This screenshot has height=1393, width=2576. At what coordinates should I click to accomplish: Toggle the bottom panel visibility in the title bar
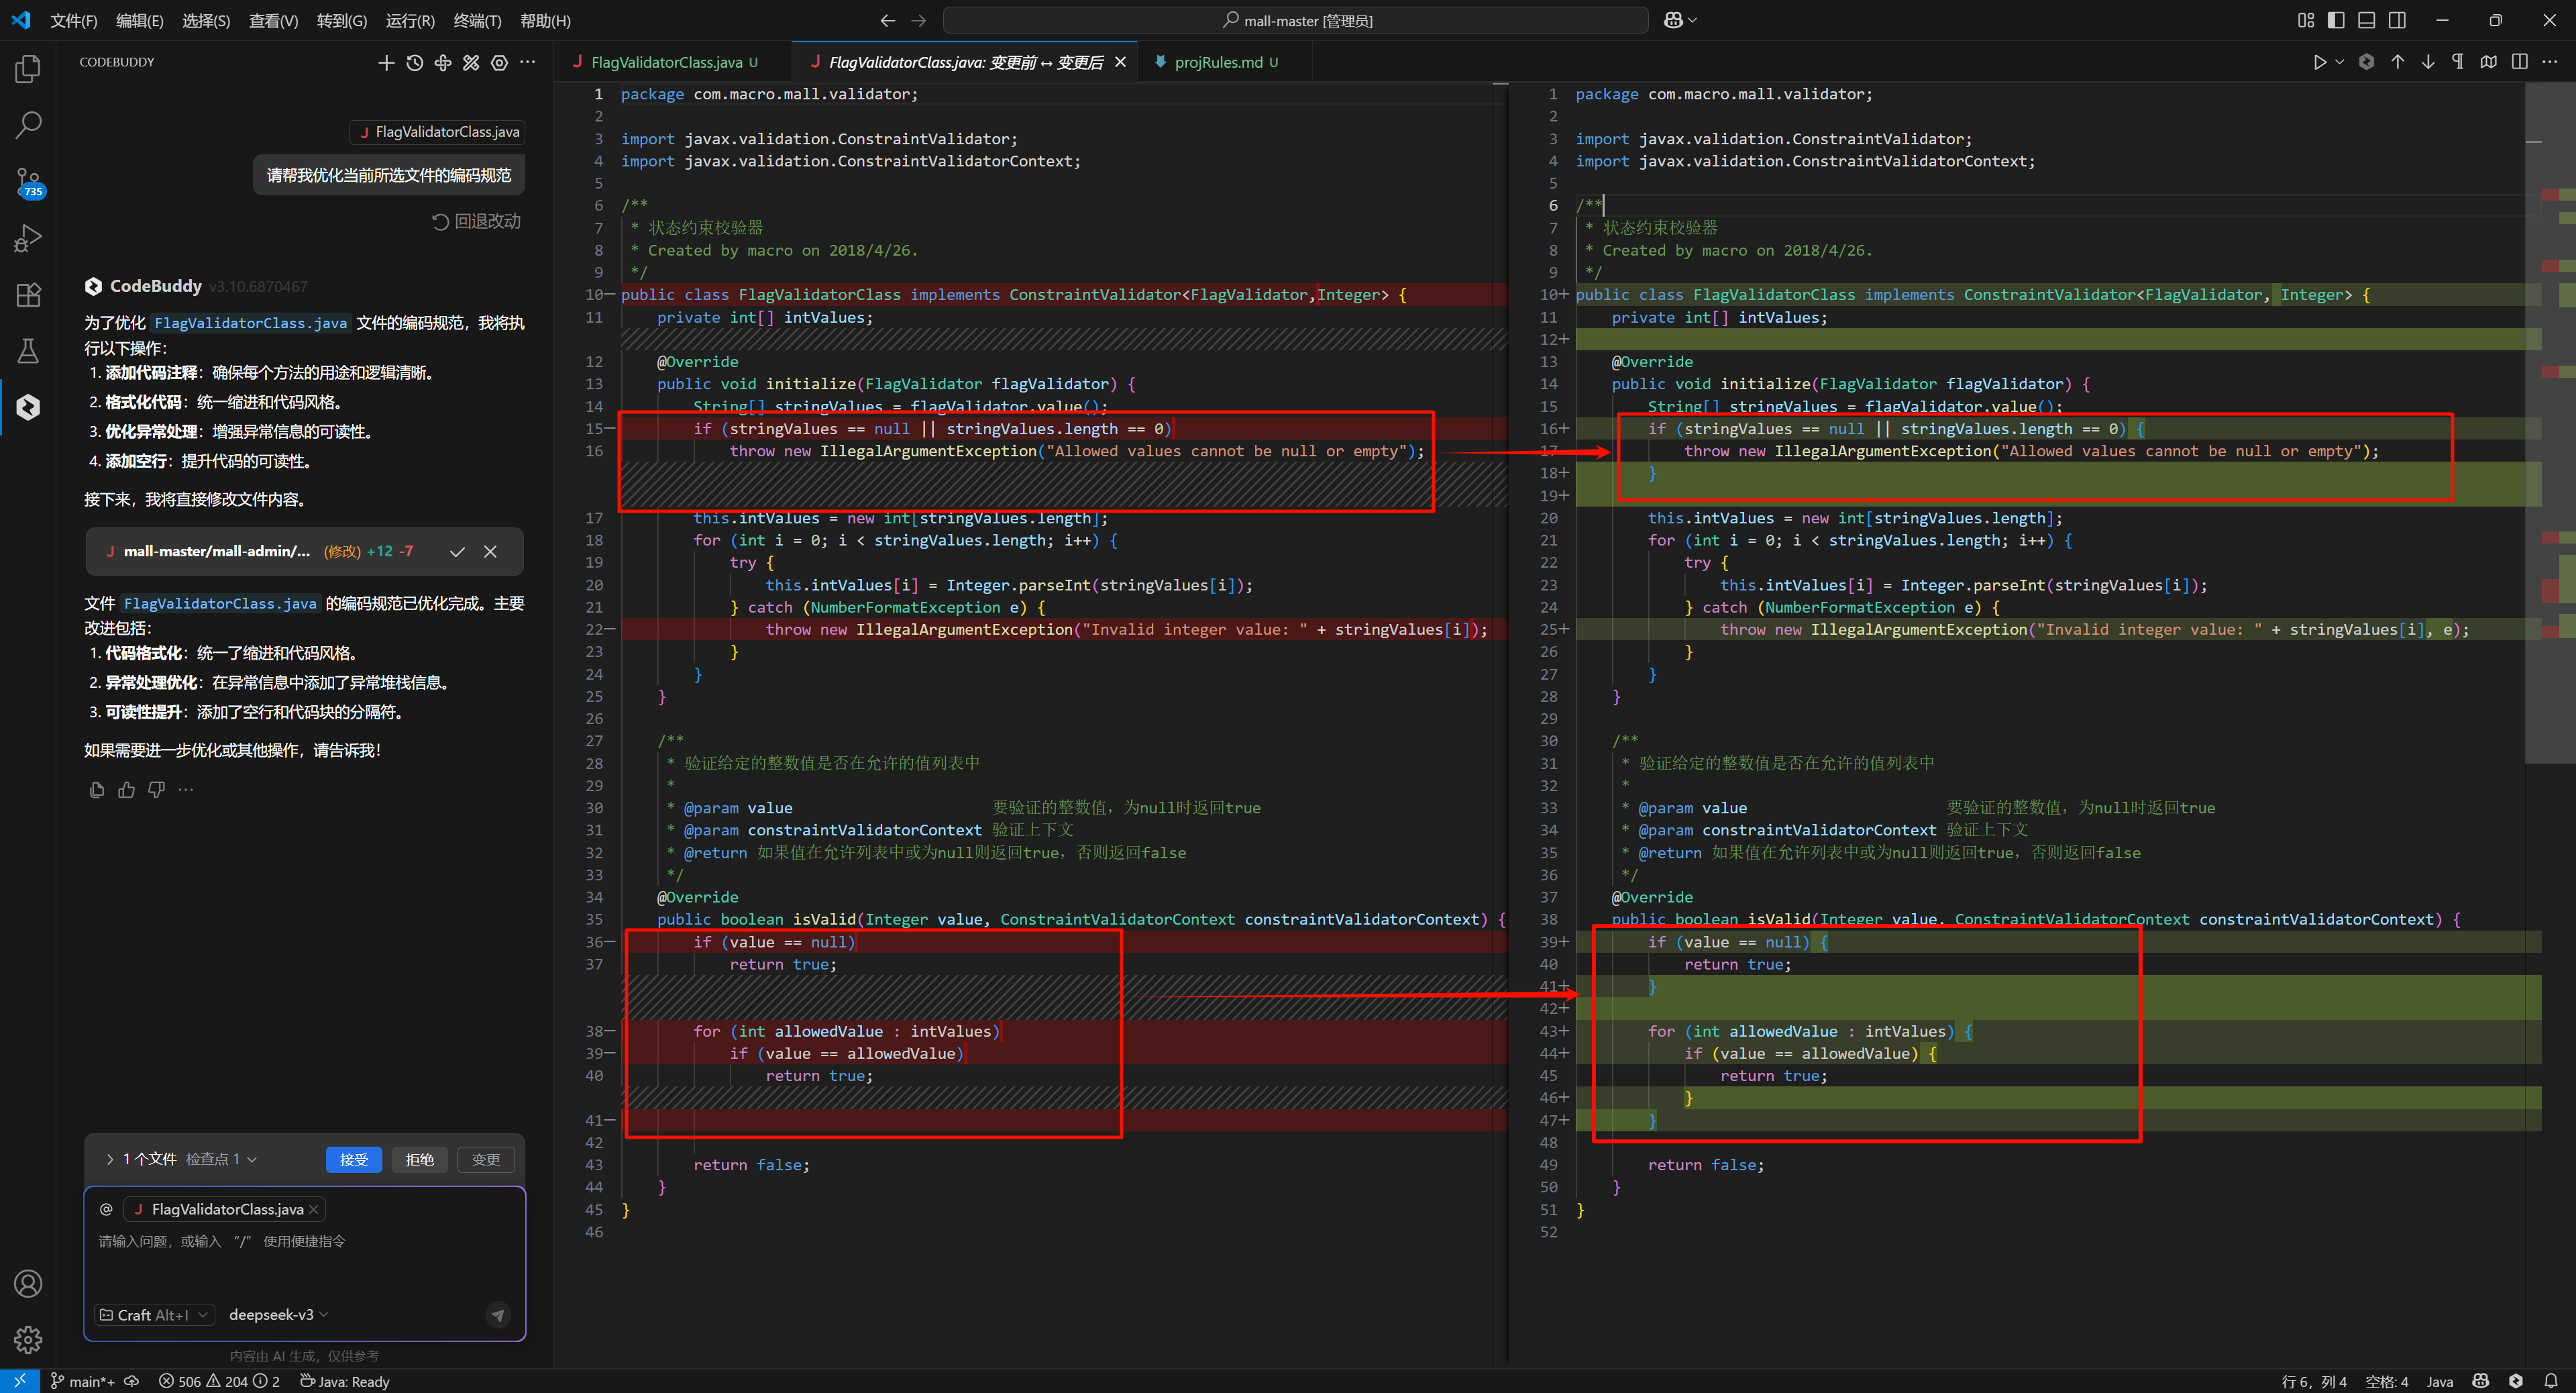[2366, 20]
